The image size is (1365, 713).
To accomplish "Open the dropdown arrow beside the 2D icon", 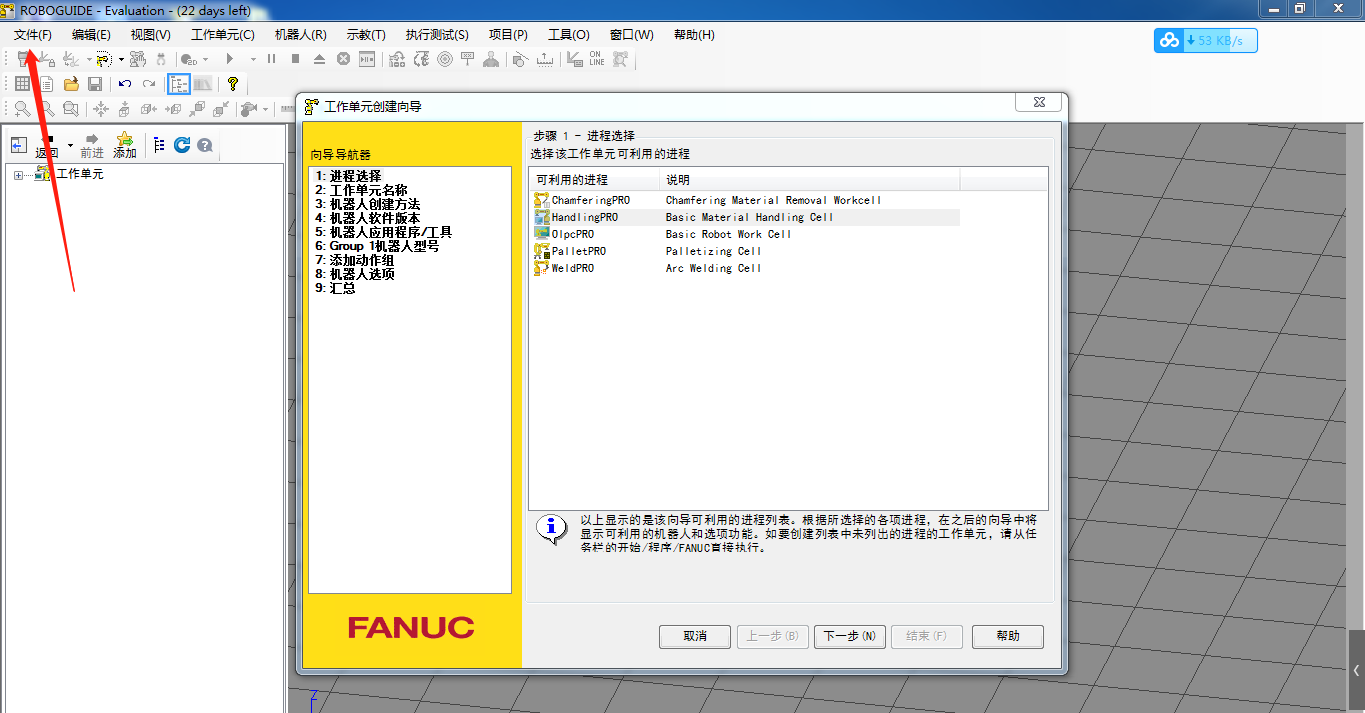I will click(x=206, y=59).
